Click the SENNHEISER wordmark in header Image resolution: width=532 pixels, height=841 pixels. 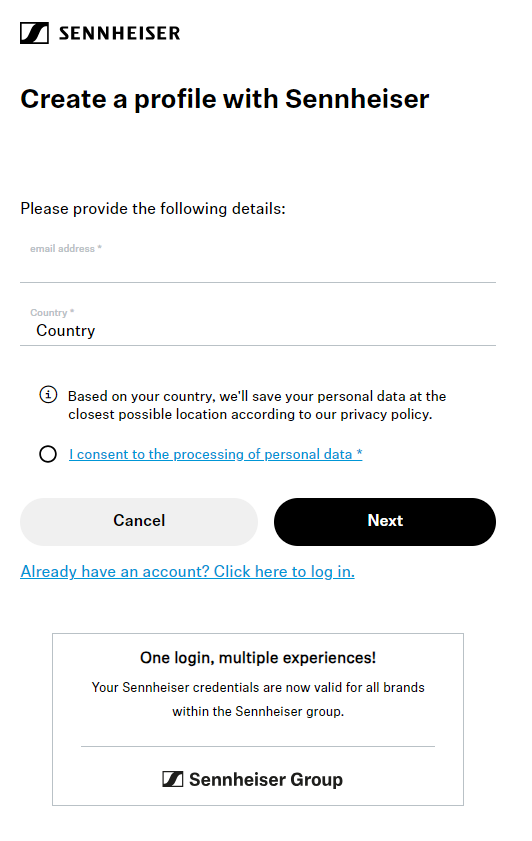[x=120, y=33]
